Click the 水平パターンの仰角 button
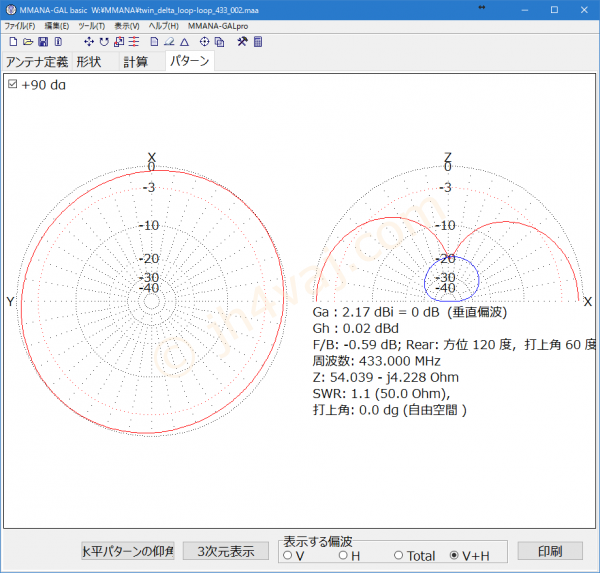Screen dimensions: 600x573 (x=128, y=551)
